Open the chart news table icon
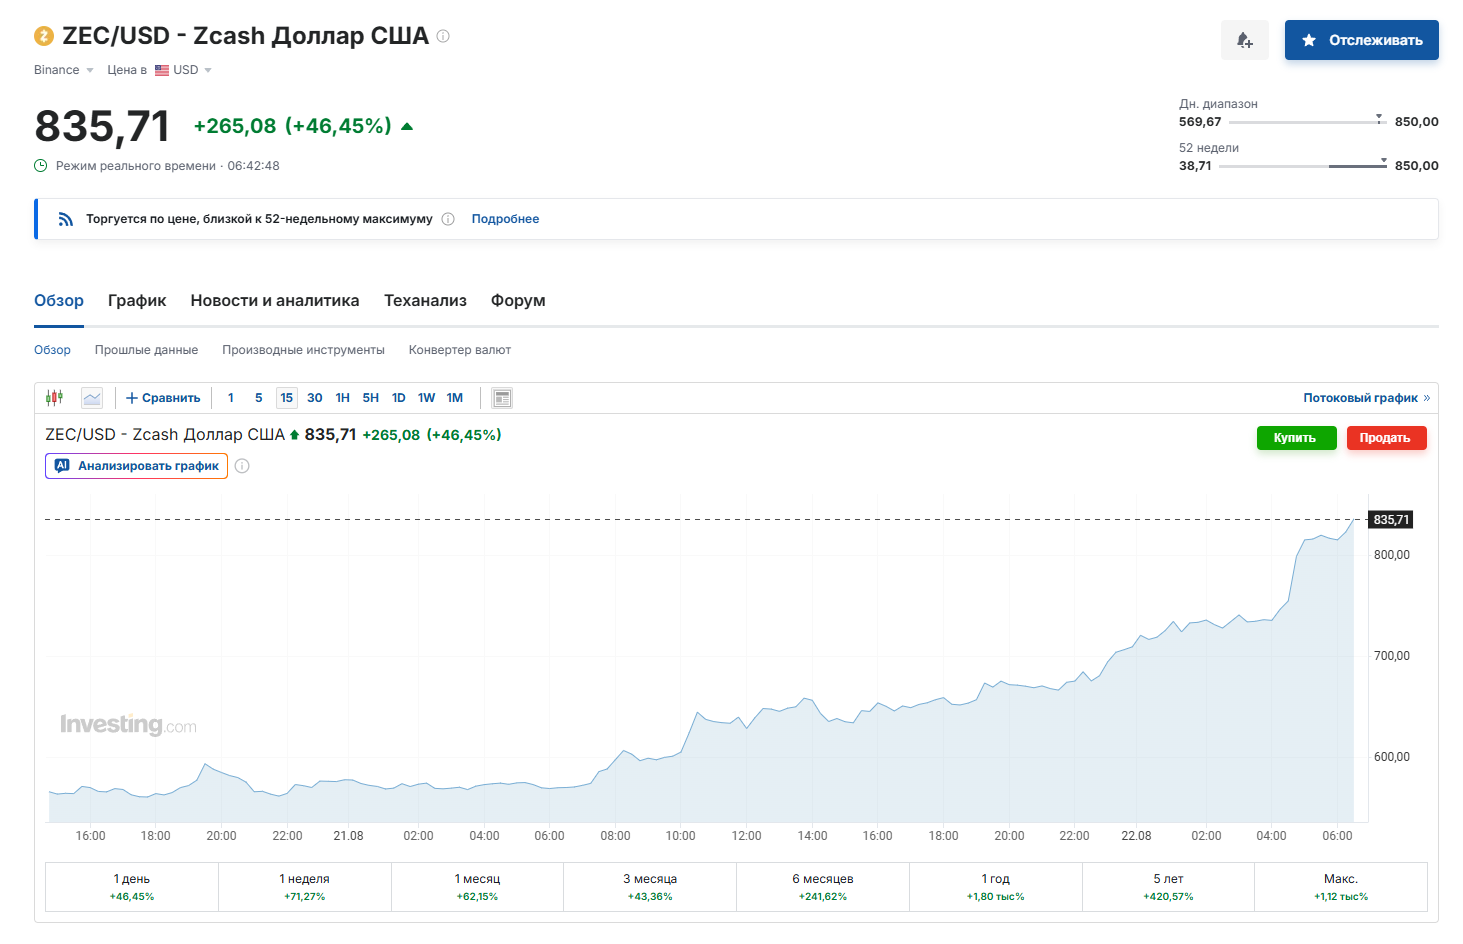The height and width of the screenshot is (944, 1463). (502, 398)
